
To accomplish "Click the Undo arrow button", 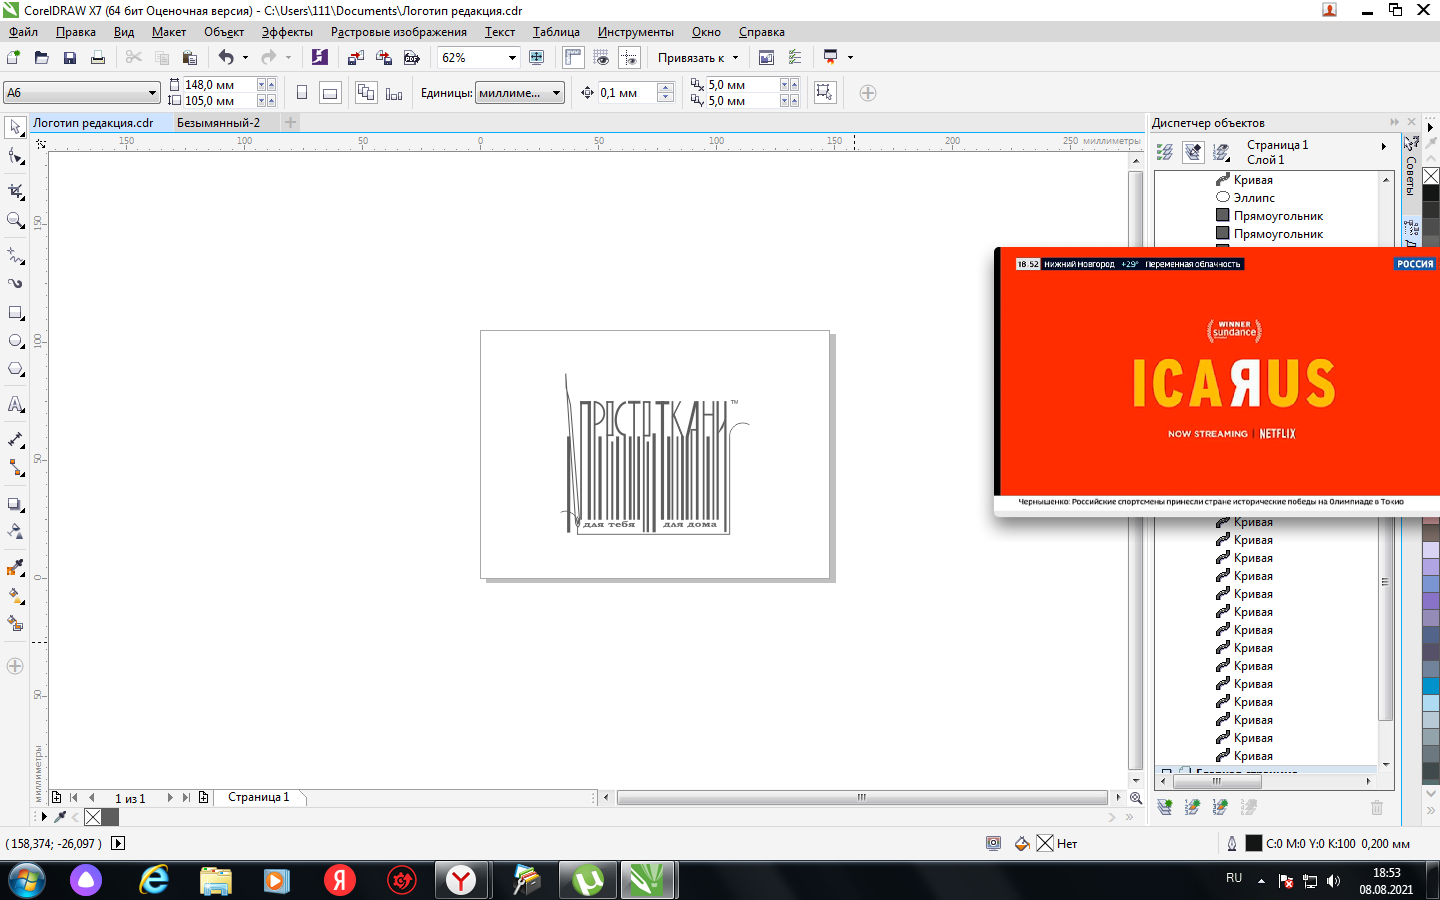I will [226, 57].
